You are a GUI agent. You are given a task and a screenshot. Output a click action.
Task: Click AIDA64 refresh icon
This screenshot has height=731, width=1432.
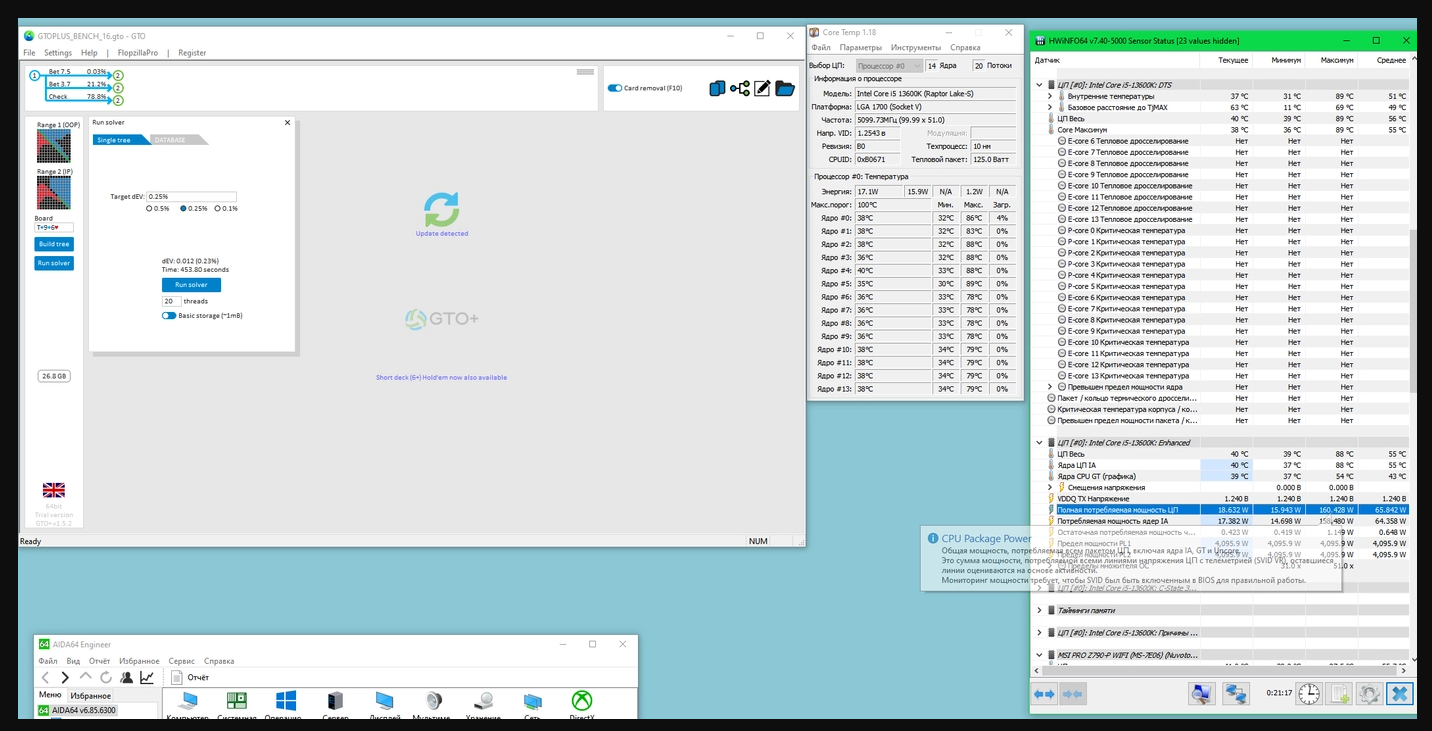click(x=105, y=678)
